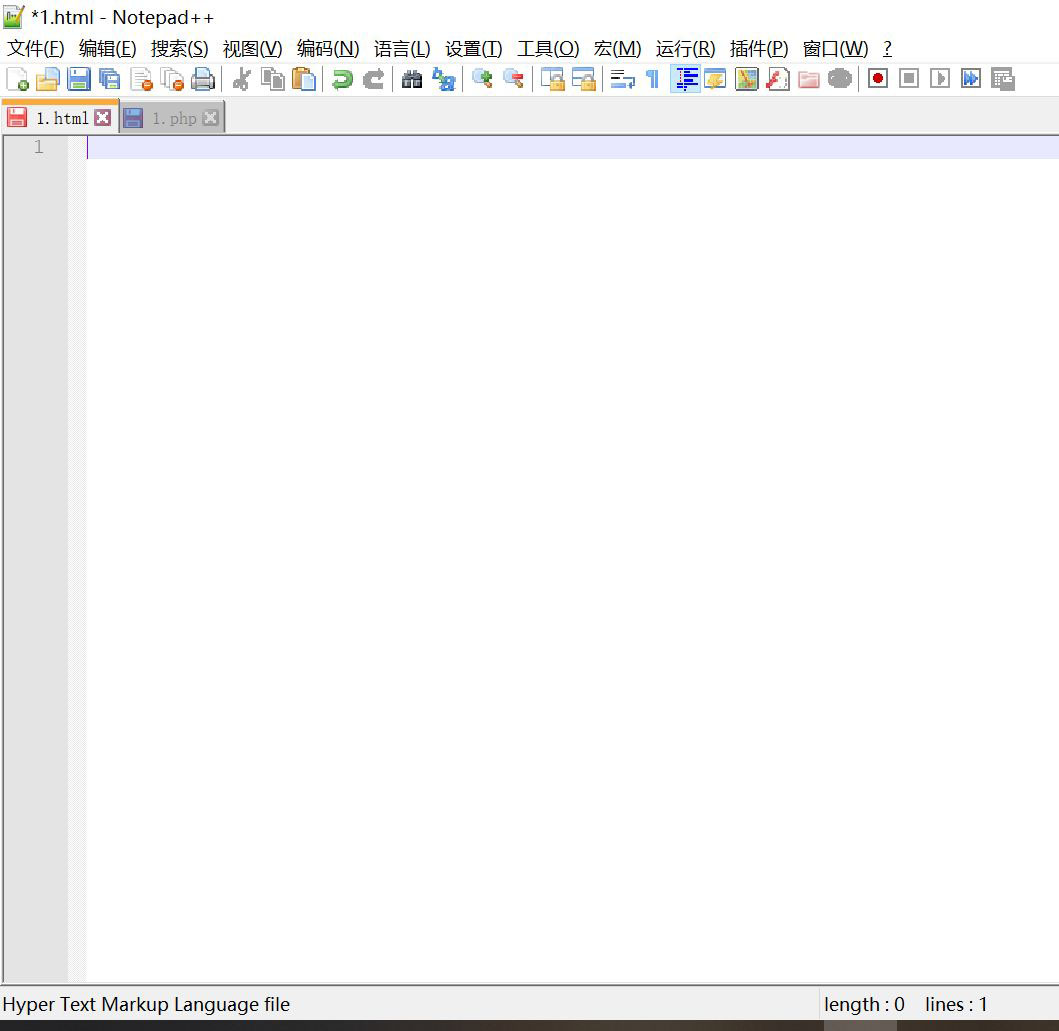The height and width of the screenshot is (1031, 1059).
Task: Click Hyper Text Markup Language file status
Action: pyautogui.click(x=146, y=1004)
